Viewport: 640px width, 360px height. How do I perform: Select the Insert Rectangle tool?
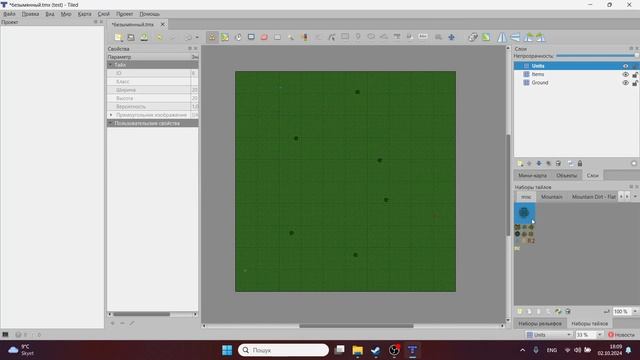click(345, 37)
